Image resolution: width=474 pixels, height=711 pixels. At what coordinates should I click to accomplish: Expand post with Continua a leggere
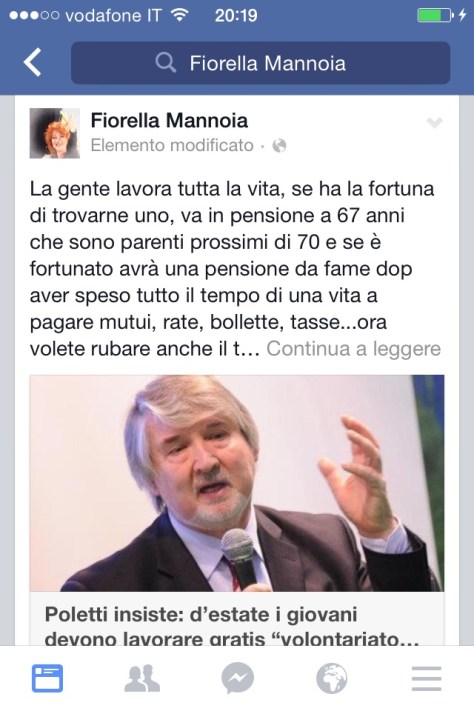(353, 349)
